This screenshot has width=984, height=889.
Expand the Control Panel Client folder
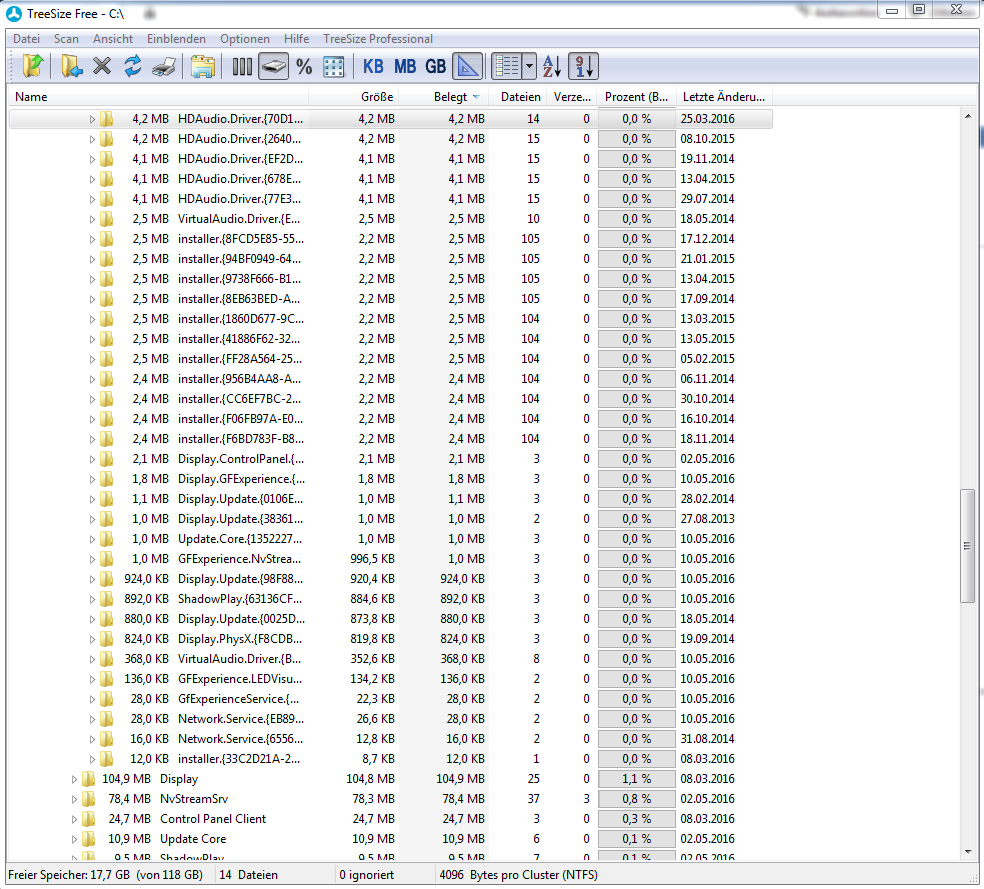pos(74,819)
